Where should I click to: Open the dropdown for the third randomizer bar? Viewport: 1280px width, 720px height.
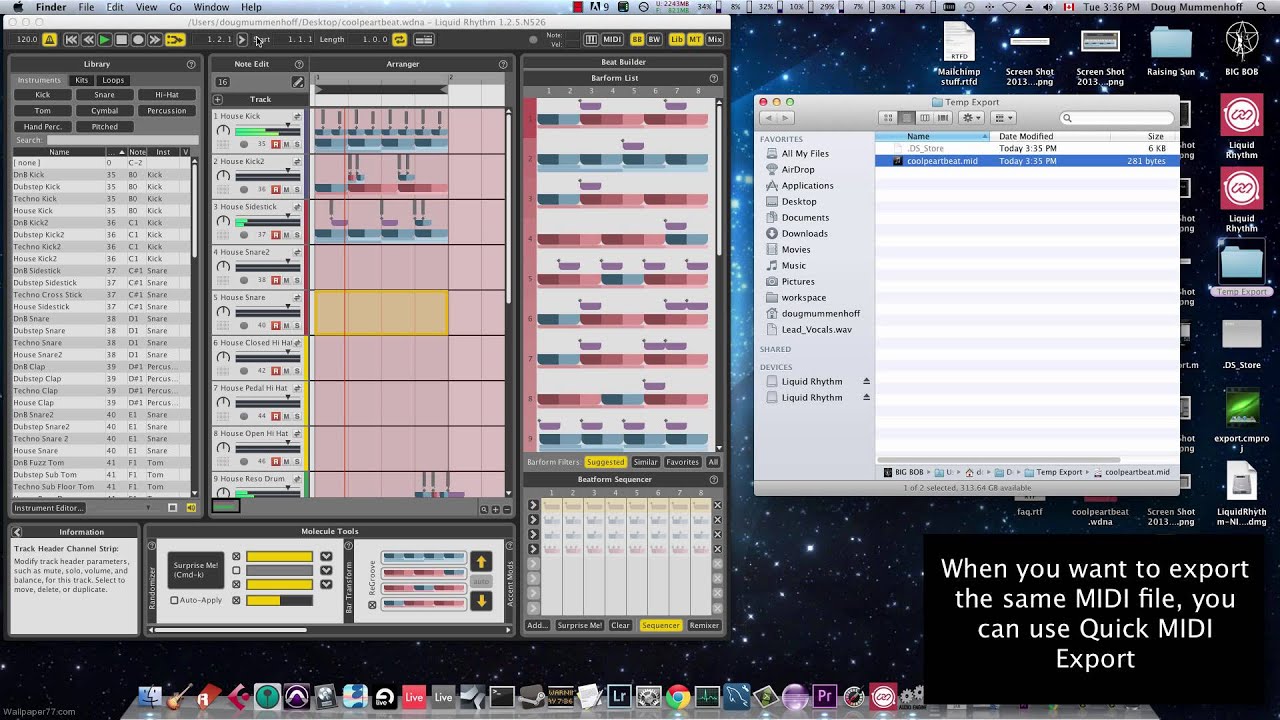(326, 585)
